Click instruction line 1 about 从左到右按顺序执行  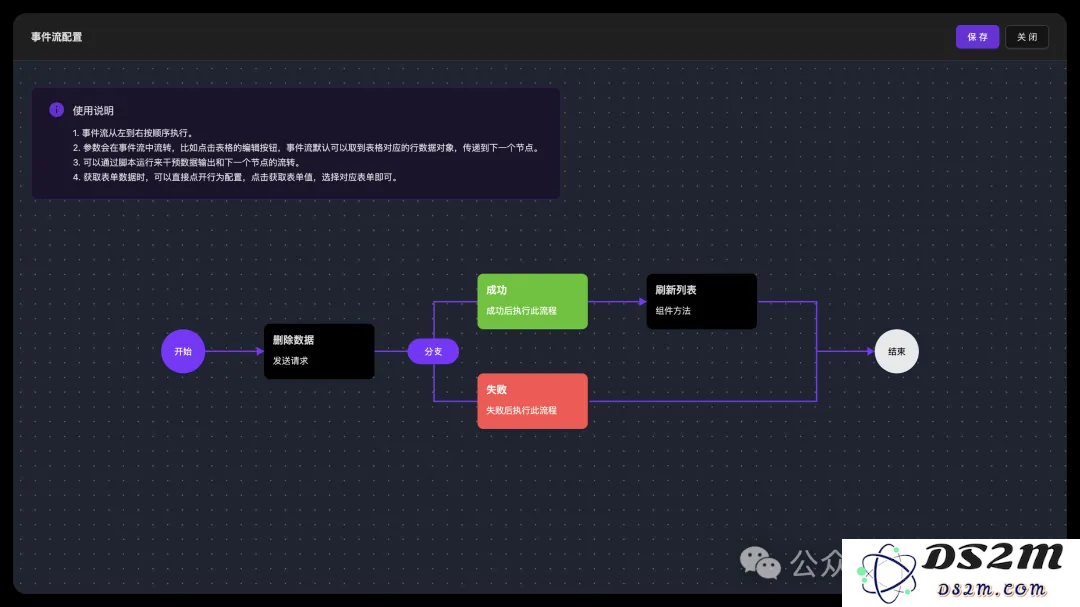click(x=134, y=133)
